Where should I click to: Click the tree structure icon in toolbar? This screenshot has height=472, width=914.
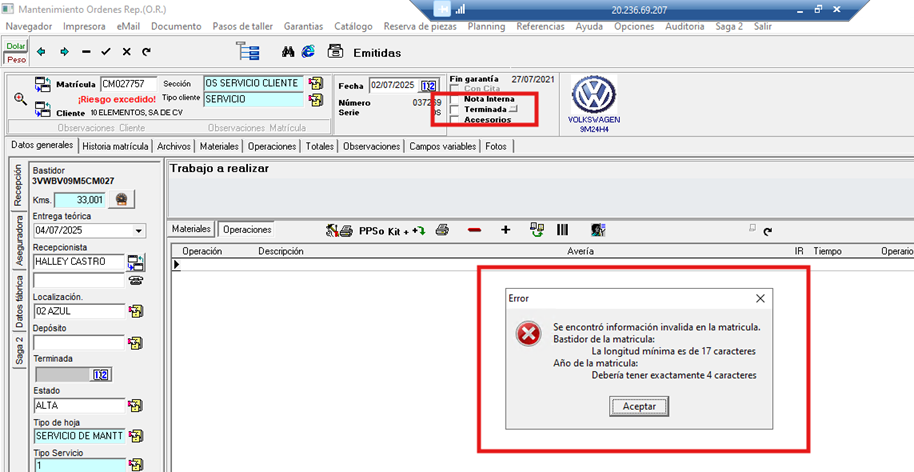tap(247, 52)
